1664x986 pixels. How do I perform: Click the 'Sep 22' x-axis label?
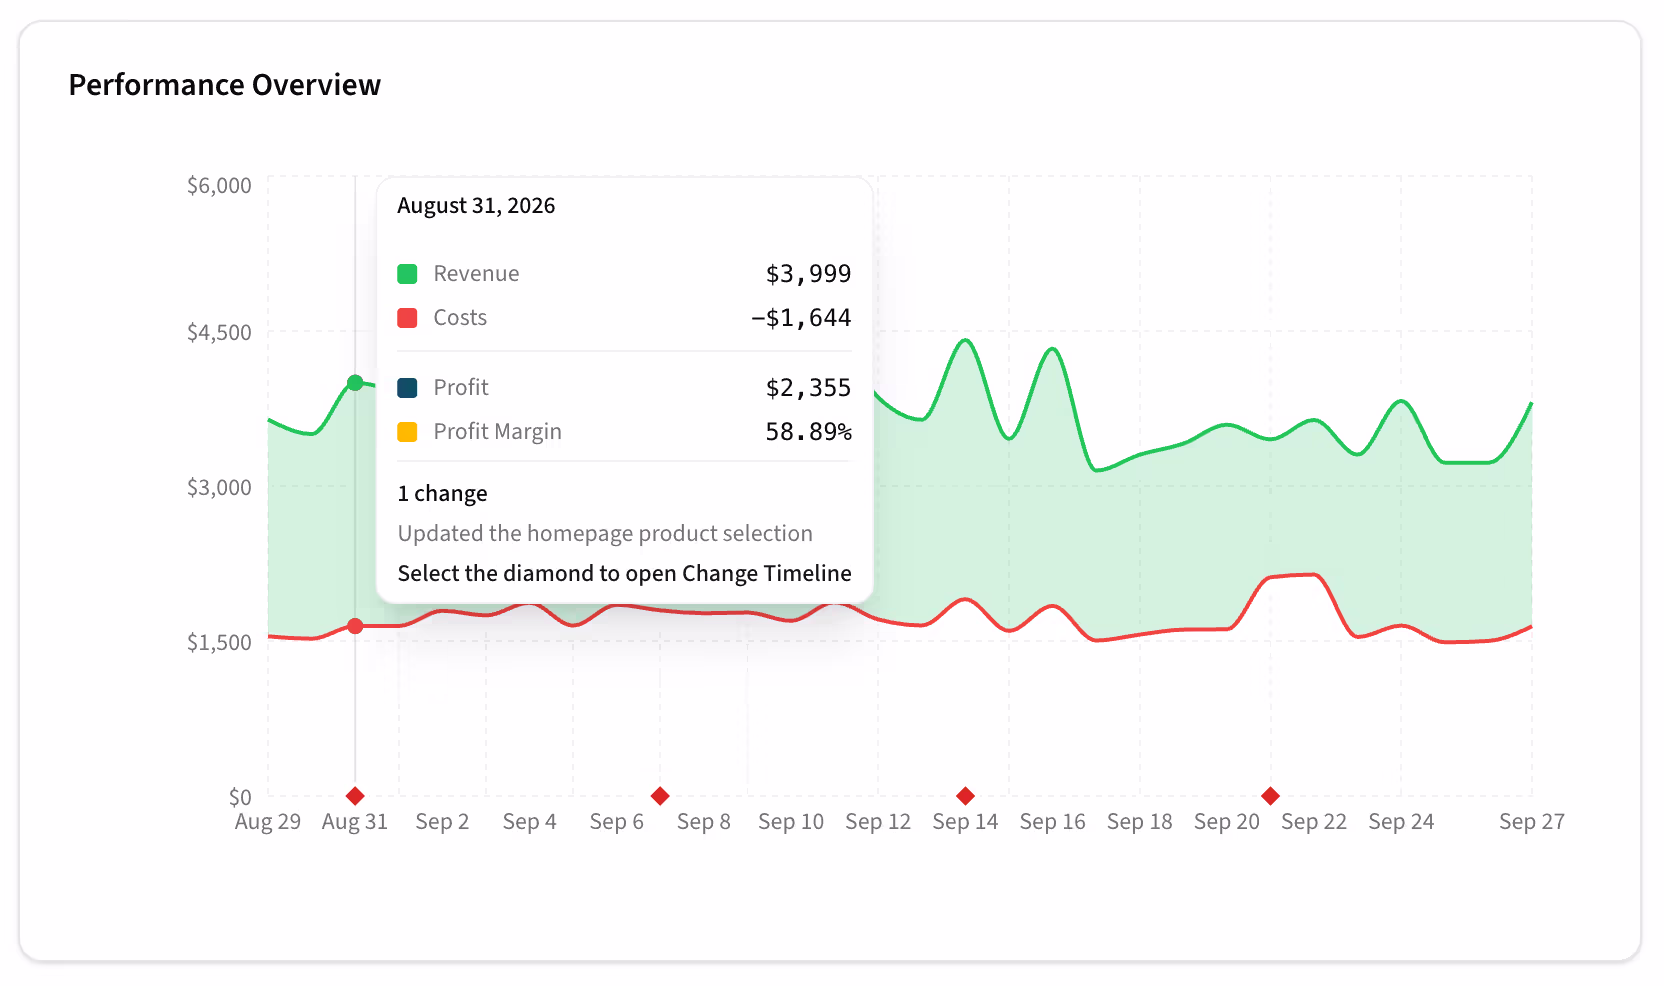click(x=1314, y=822)
